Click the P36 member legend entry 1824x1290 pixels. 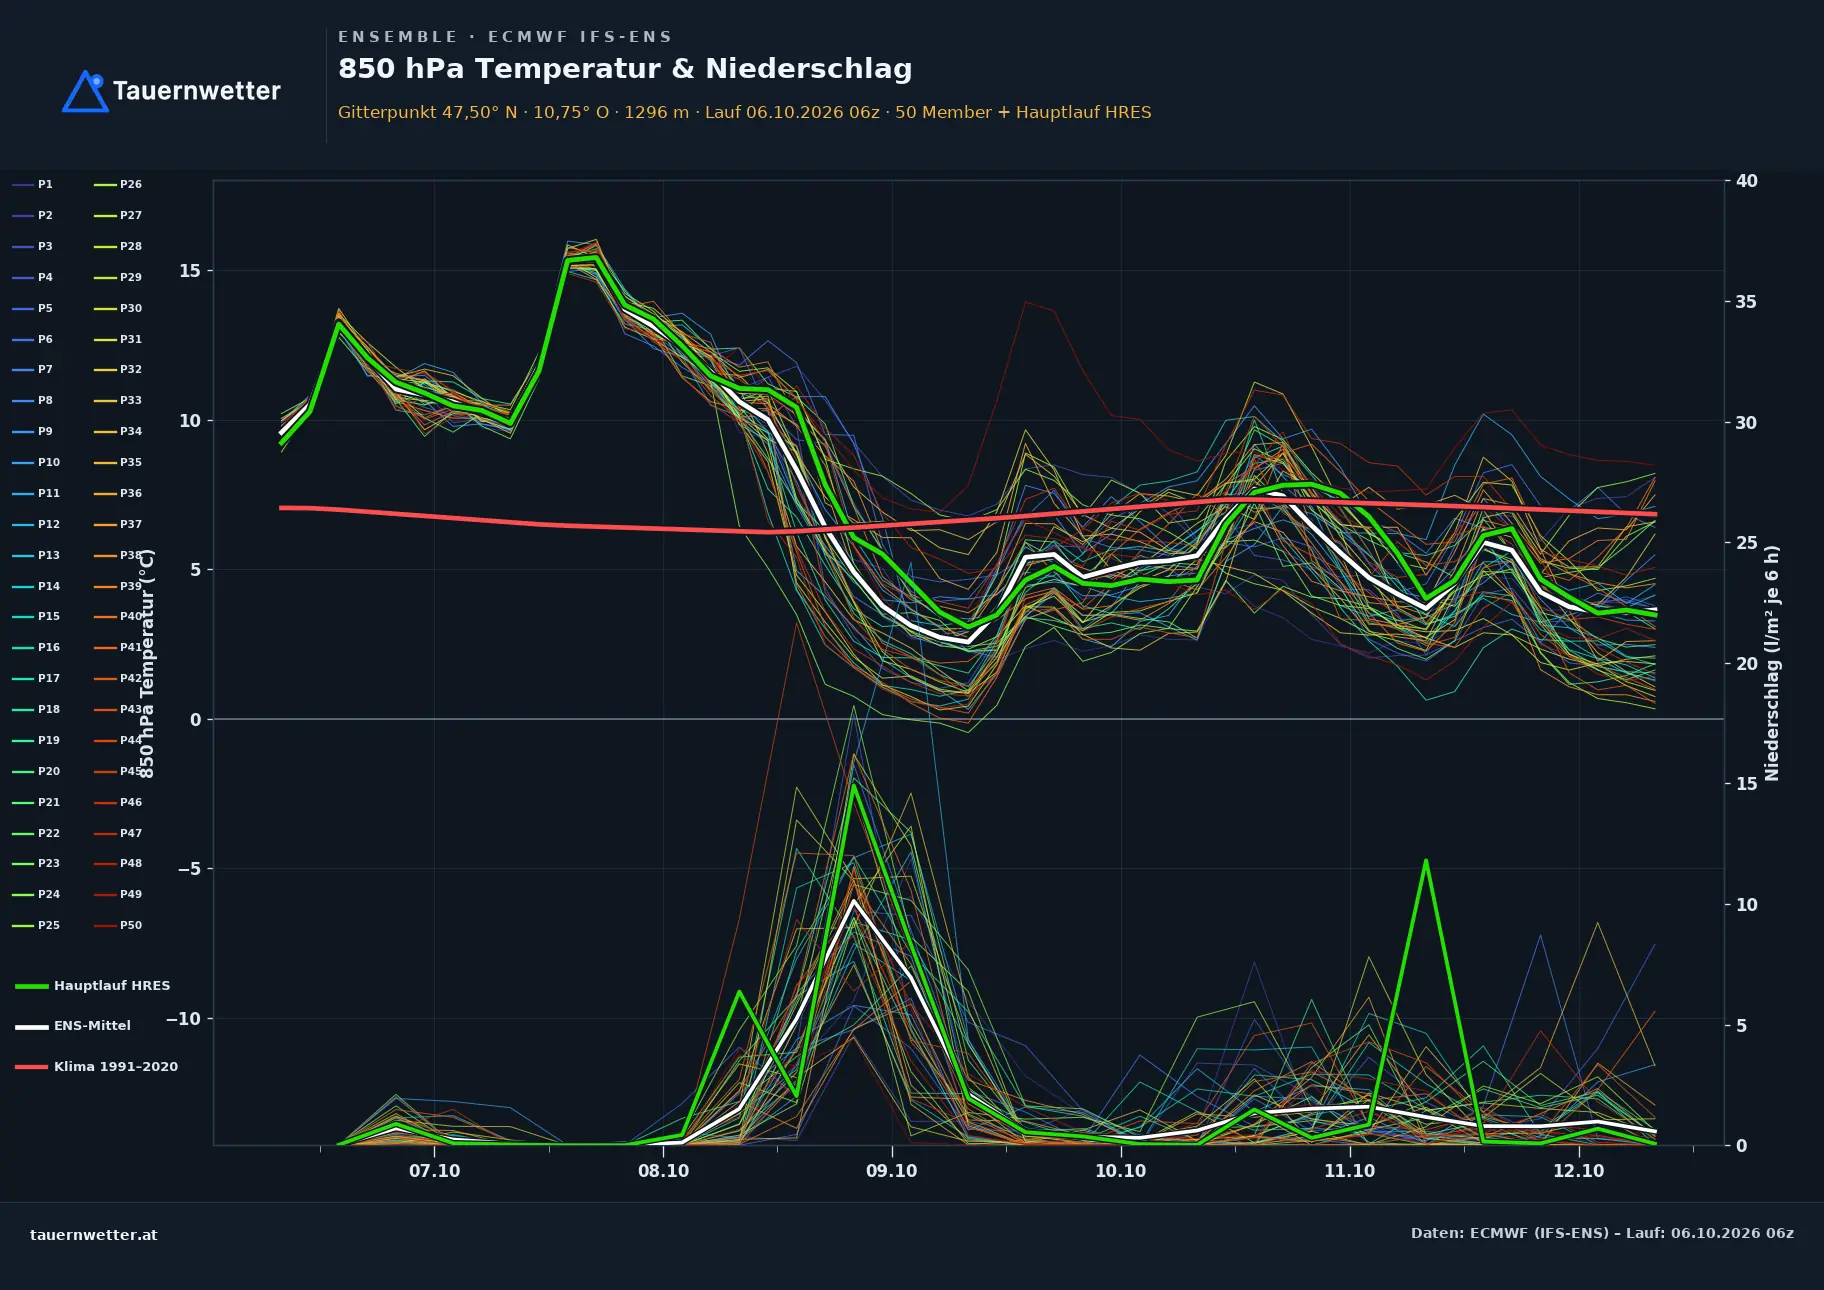[x=118, y=493]
